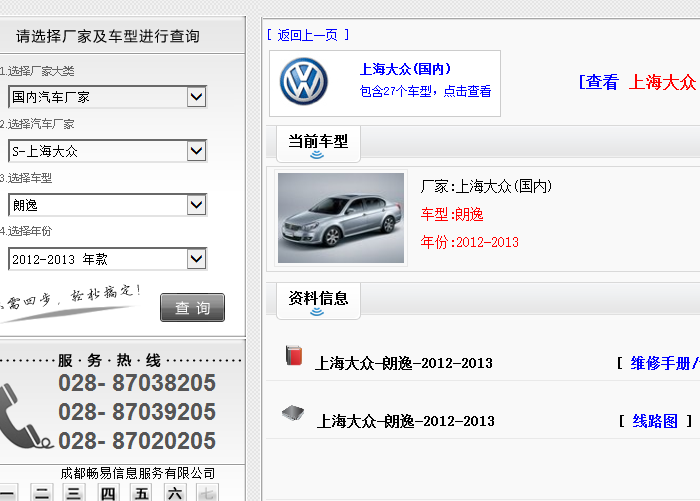Select the 资料信息 tab
The image size is (700, 501).
(318, 301)
